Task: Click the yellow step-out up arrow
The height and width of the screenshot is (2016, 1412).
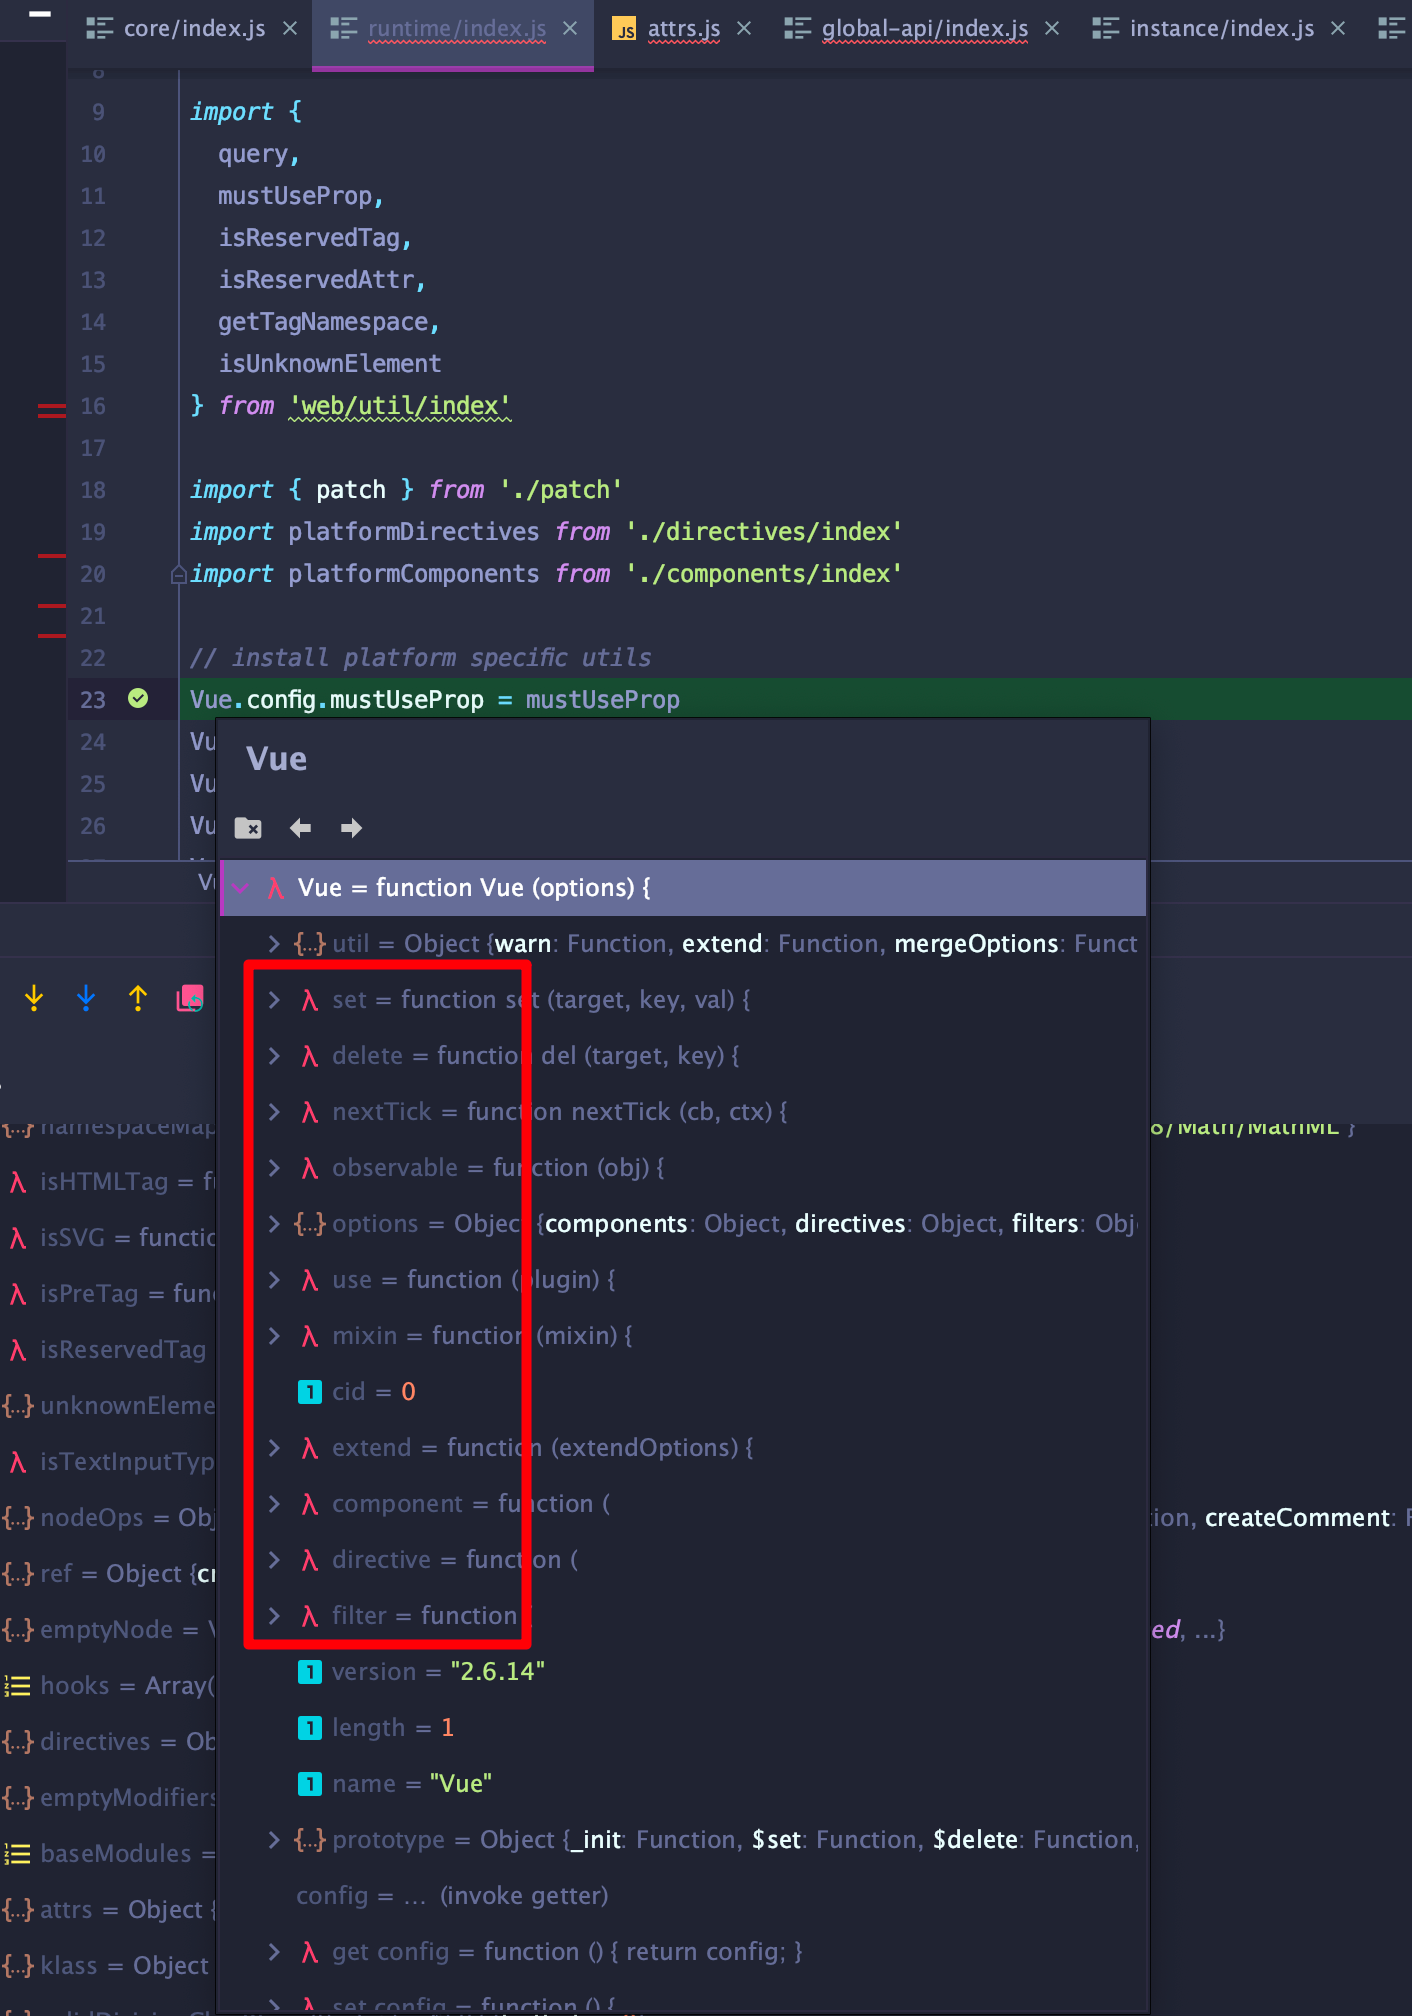Action: coord(138,998)
